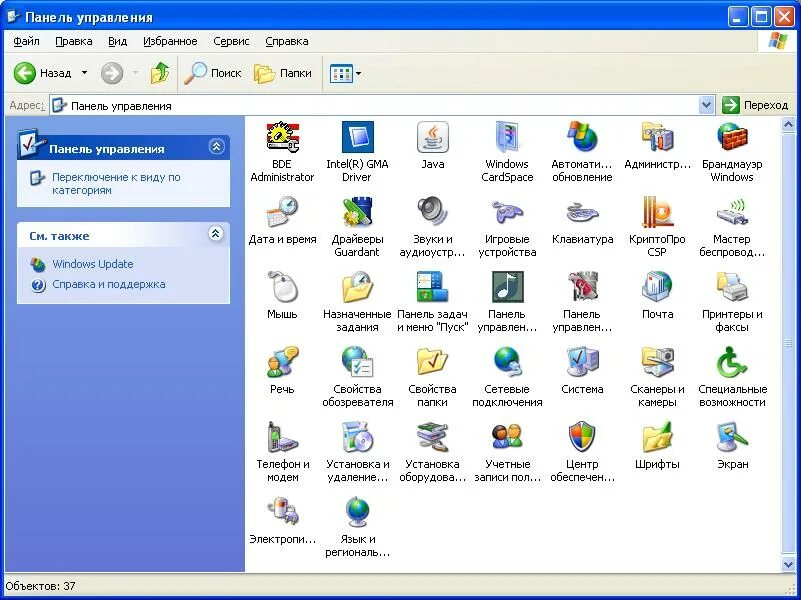The height and width of the screenshot is (600, 801).
Task: Open the Java control panel icon
Action: [432, 137]
